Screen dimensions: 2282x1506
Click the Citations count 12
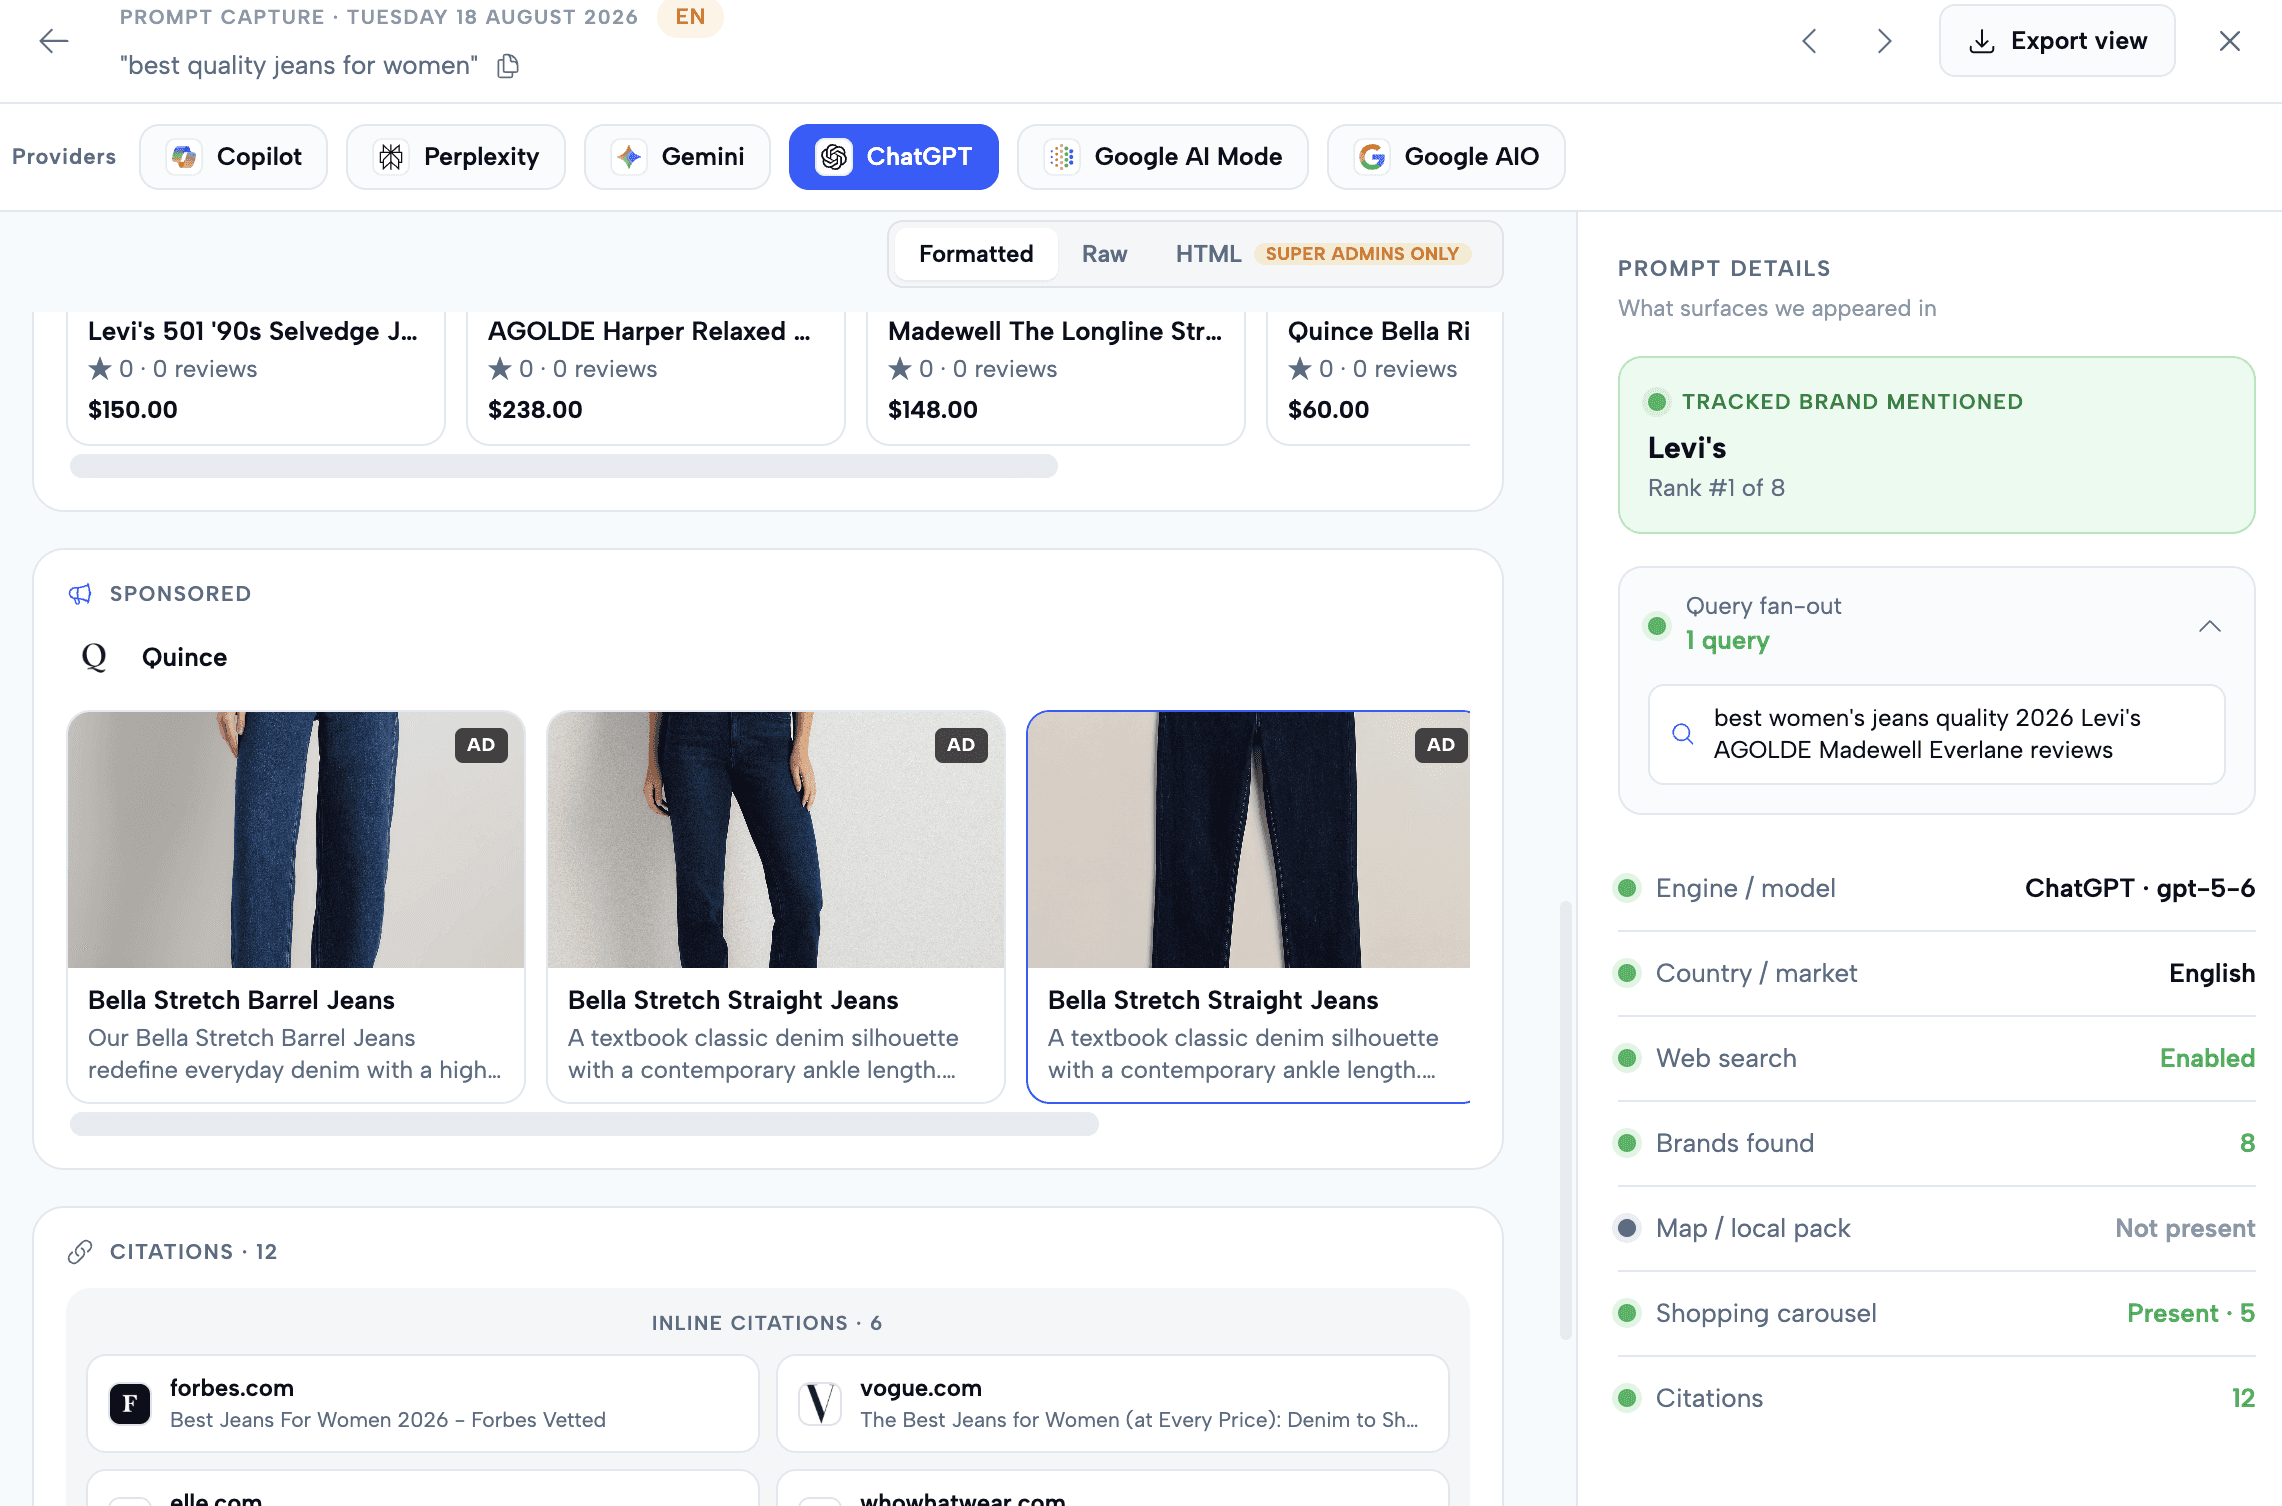click(x=2243, y=1398)
